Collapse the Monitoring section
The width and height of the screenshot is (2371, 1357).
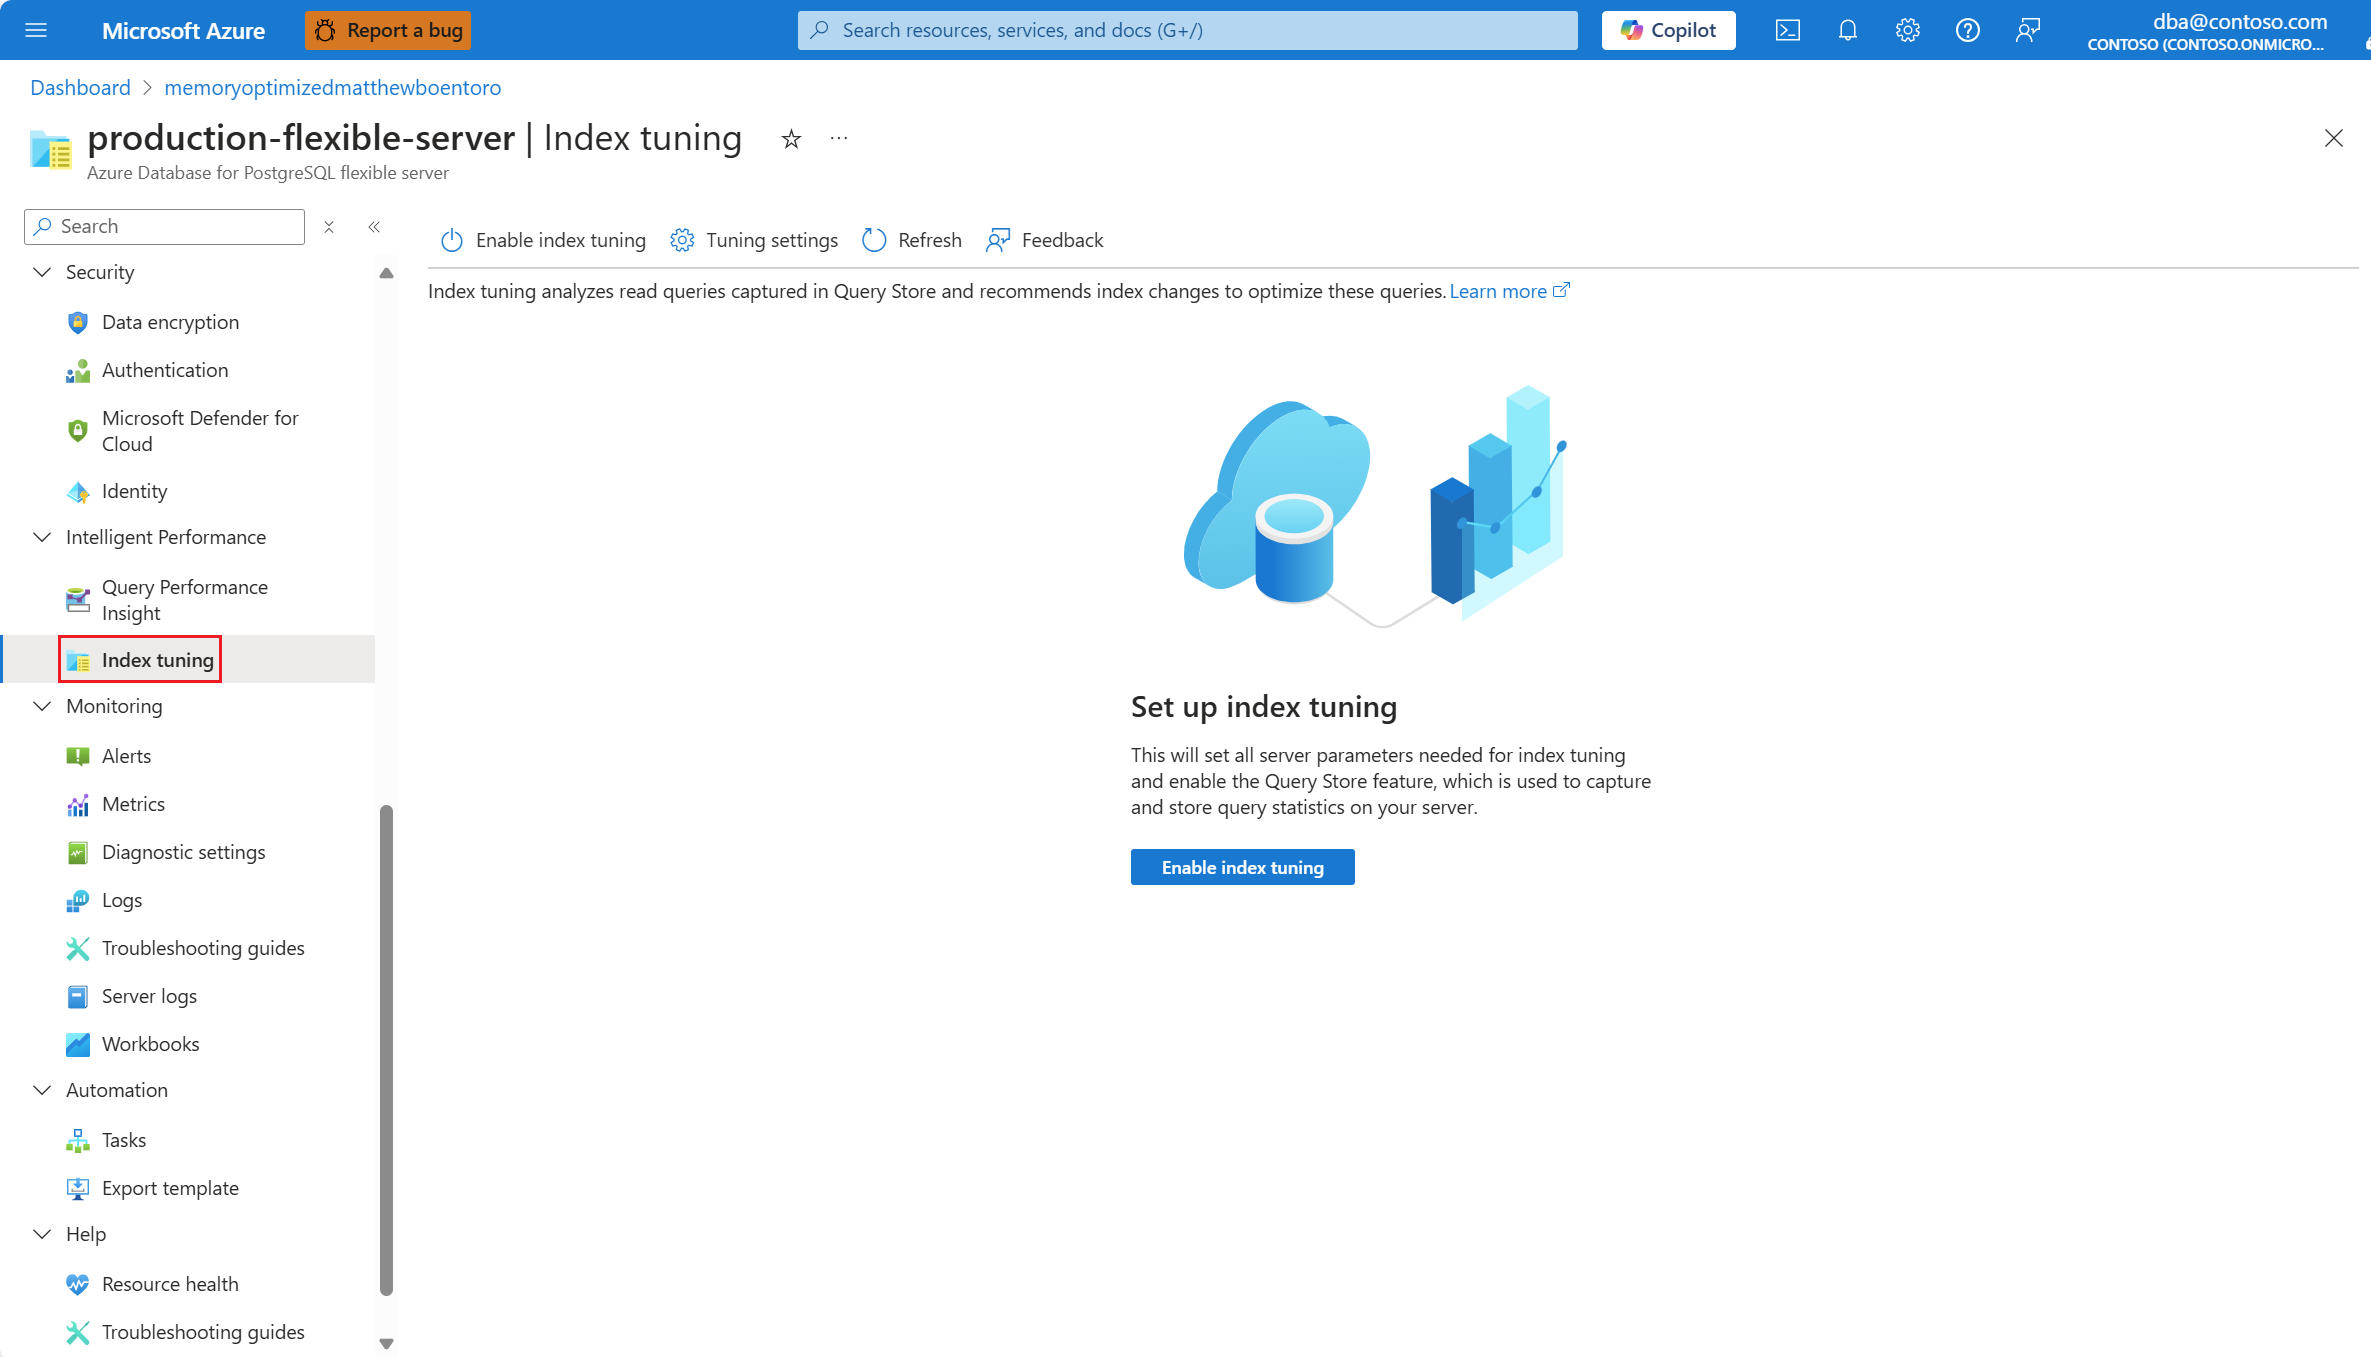42,706
